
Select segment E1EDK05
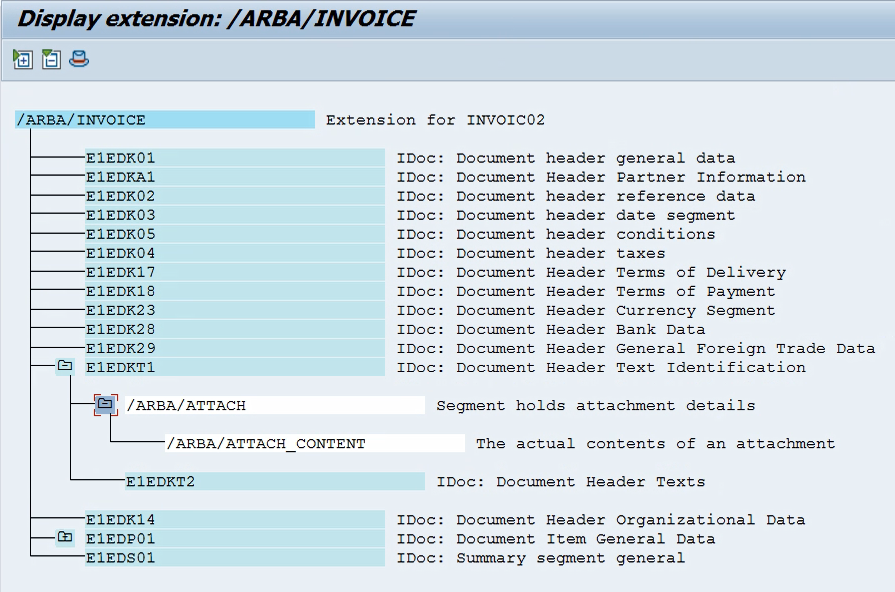(235, 234)
